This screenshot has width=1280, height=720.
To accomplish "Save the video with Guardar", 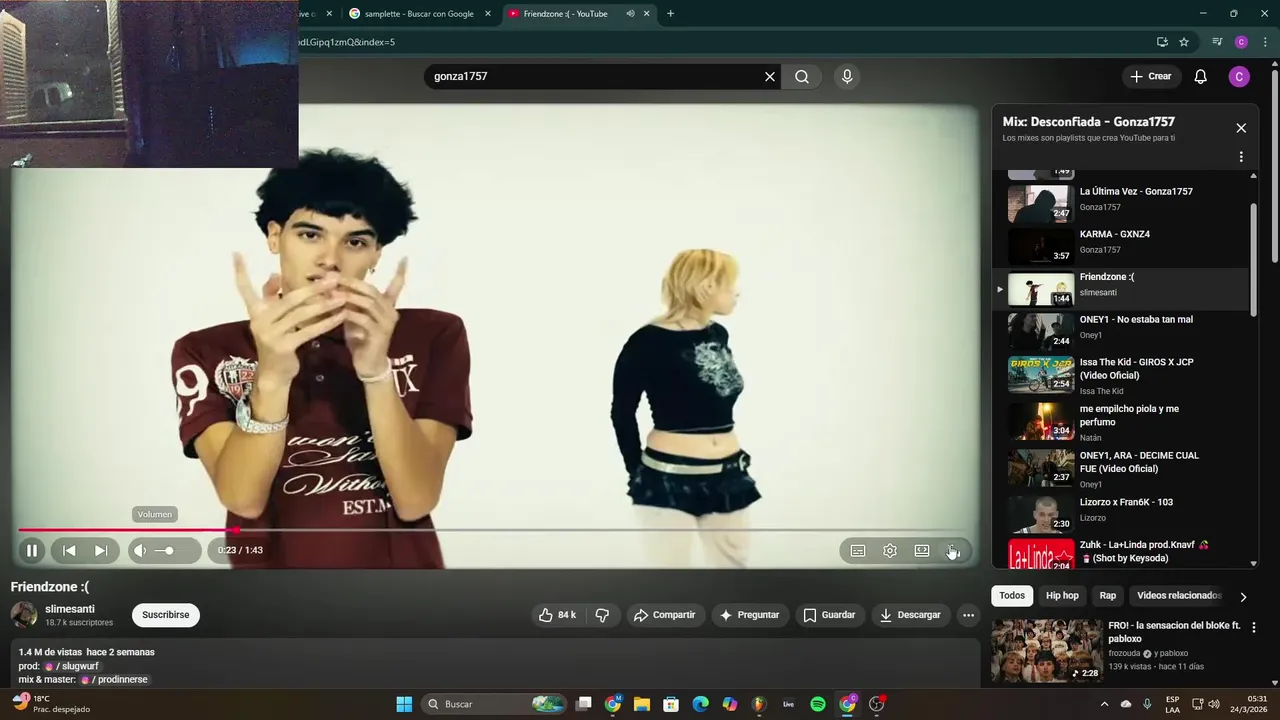I will [x=829, y=615].
